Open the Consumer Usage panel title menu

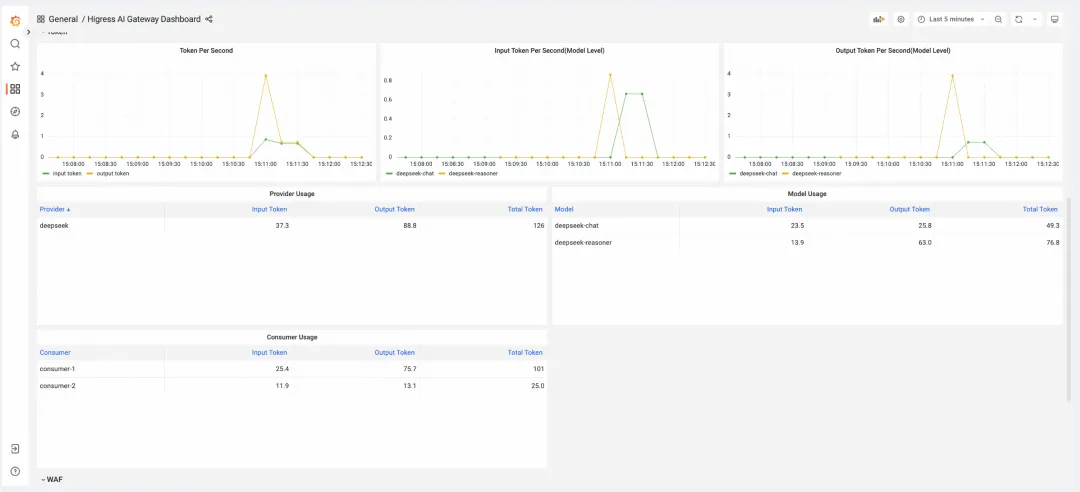292,337
